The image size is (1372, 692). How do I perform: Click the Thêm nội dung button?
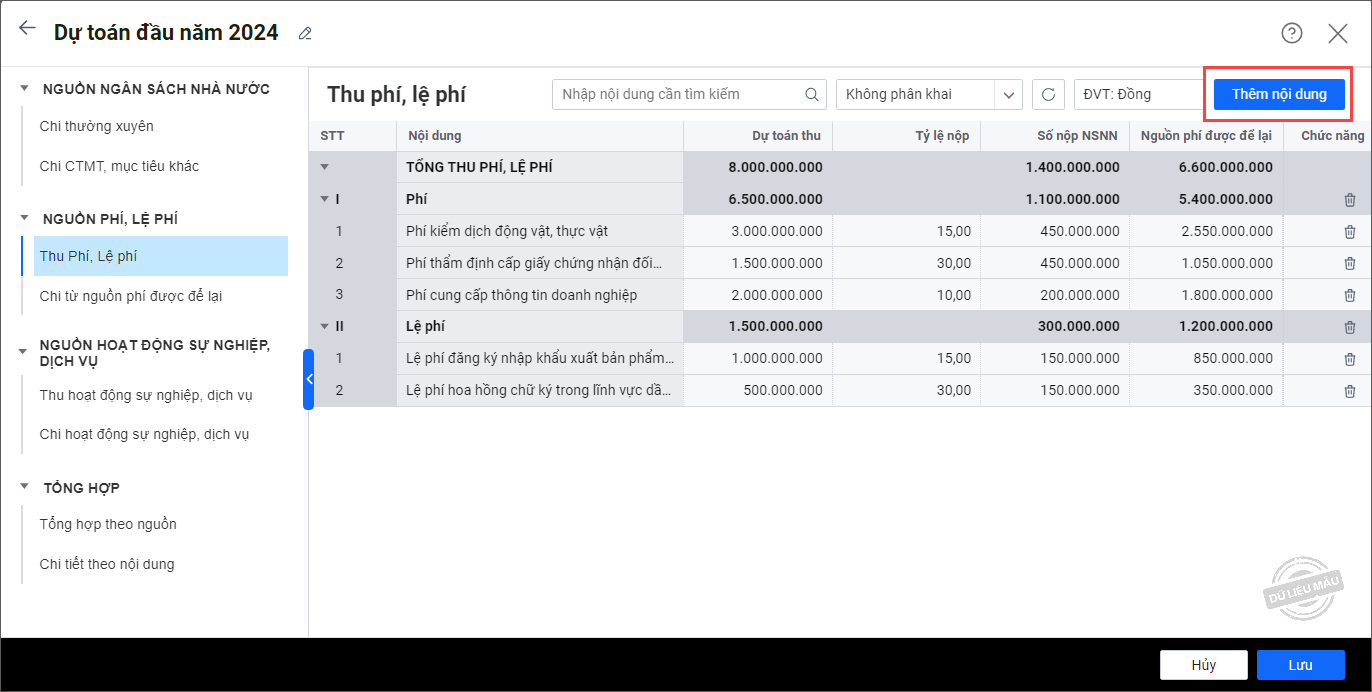(x=1279, y=94)
